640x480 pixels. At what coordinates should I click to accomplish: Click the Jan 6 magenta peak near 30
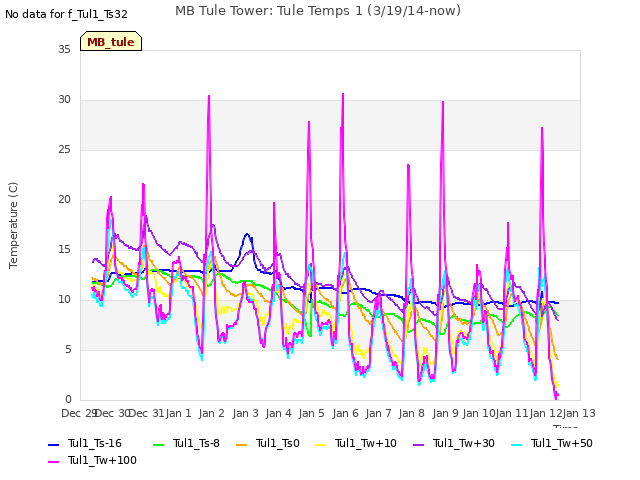(x=343, y=95)
